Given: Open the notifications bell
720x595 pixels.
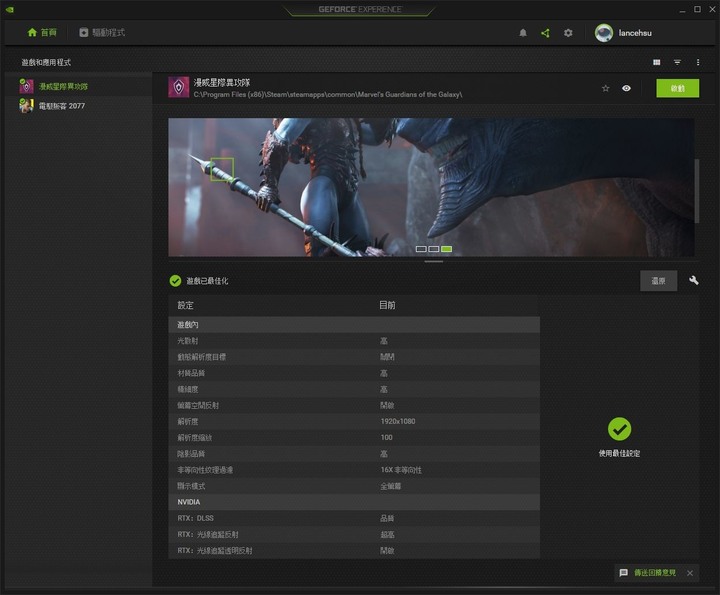Looking at the screenshot, I should tap(523, 33).
